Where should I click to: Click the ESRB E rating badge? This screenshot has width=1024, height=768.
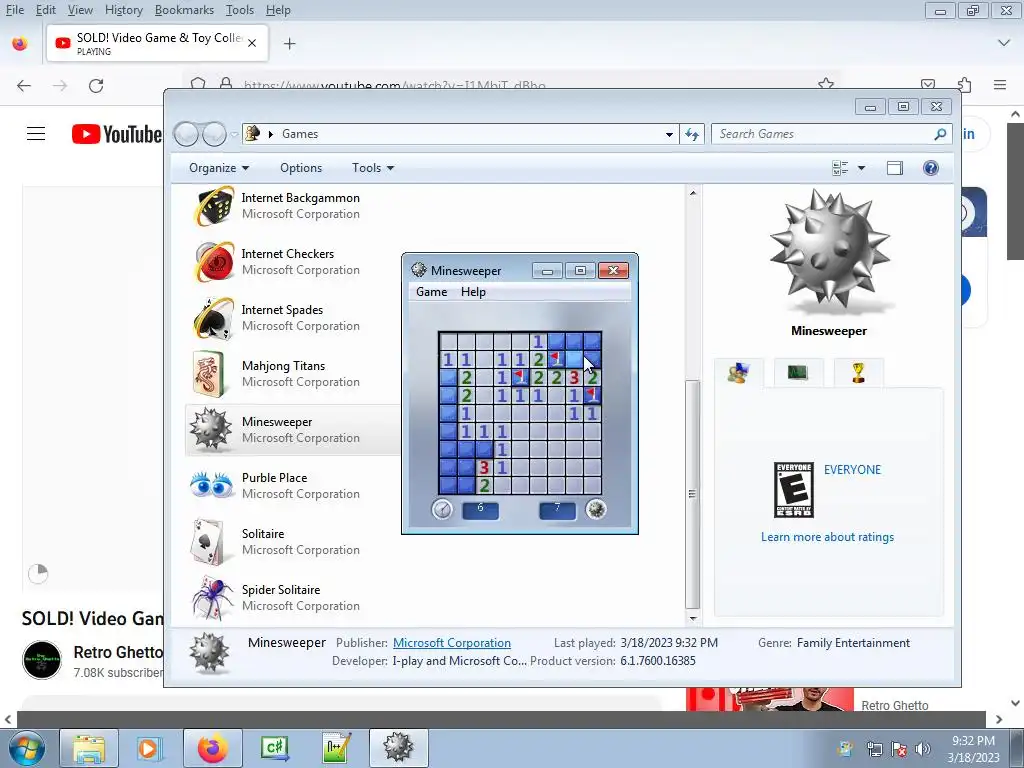point(793,490)
